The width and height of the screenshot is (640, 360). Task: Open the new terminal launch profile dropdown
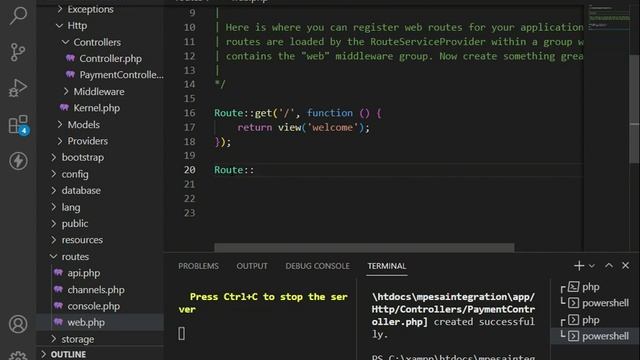592,266
